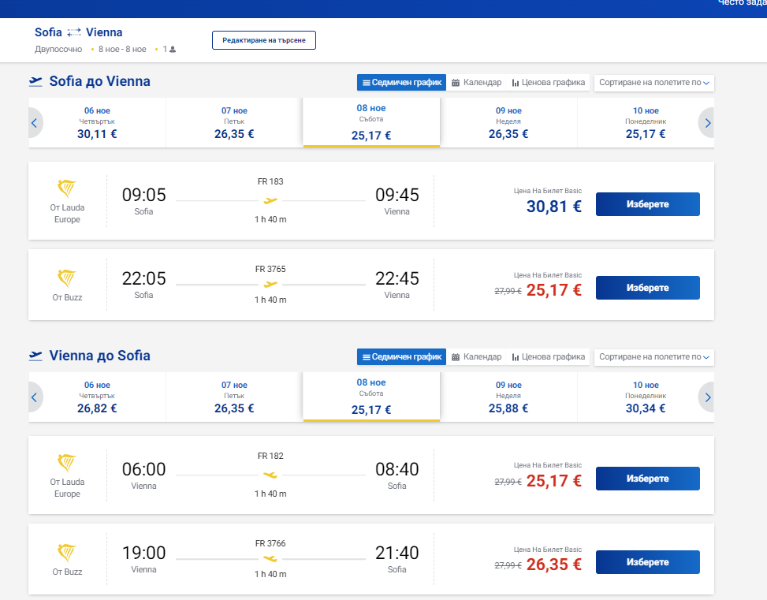Click previous-dates arrow in Vienna to Sofia row
The width and height of the screenshot is (767, 600).
click(x=34, y=397)
